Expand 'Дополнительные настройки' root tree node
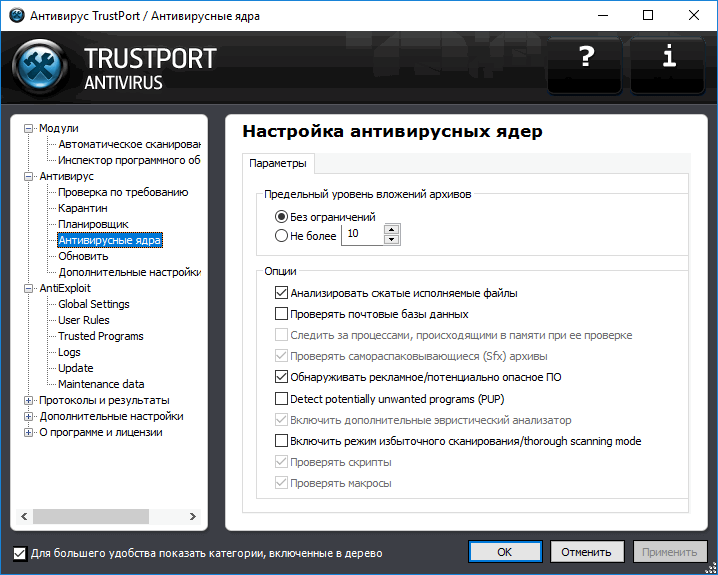Image resolution: width=718 pixels, height=575 pixels. coord(28,417)
